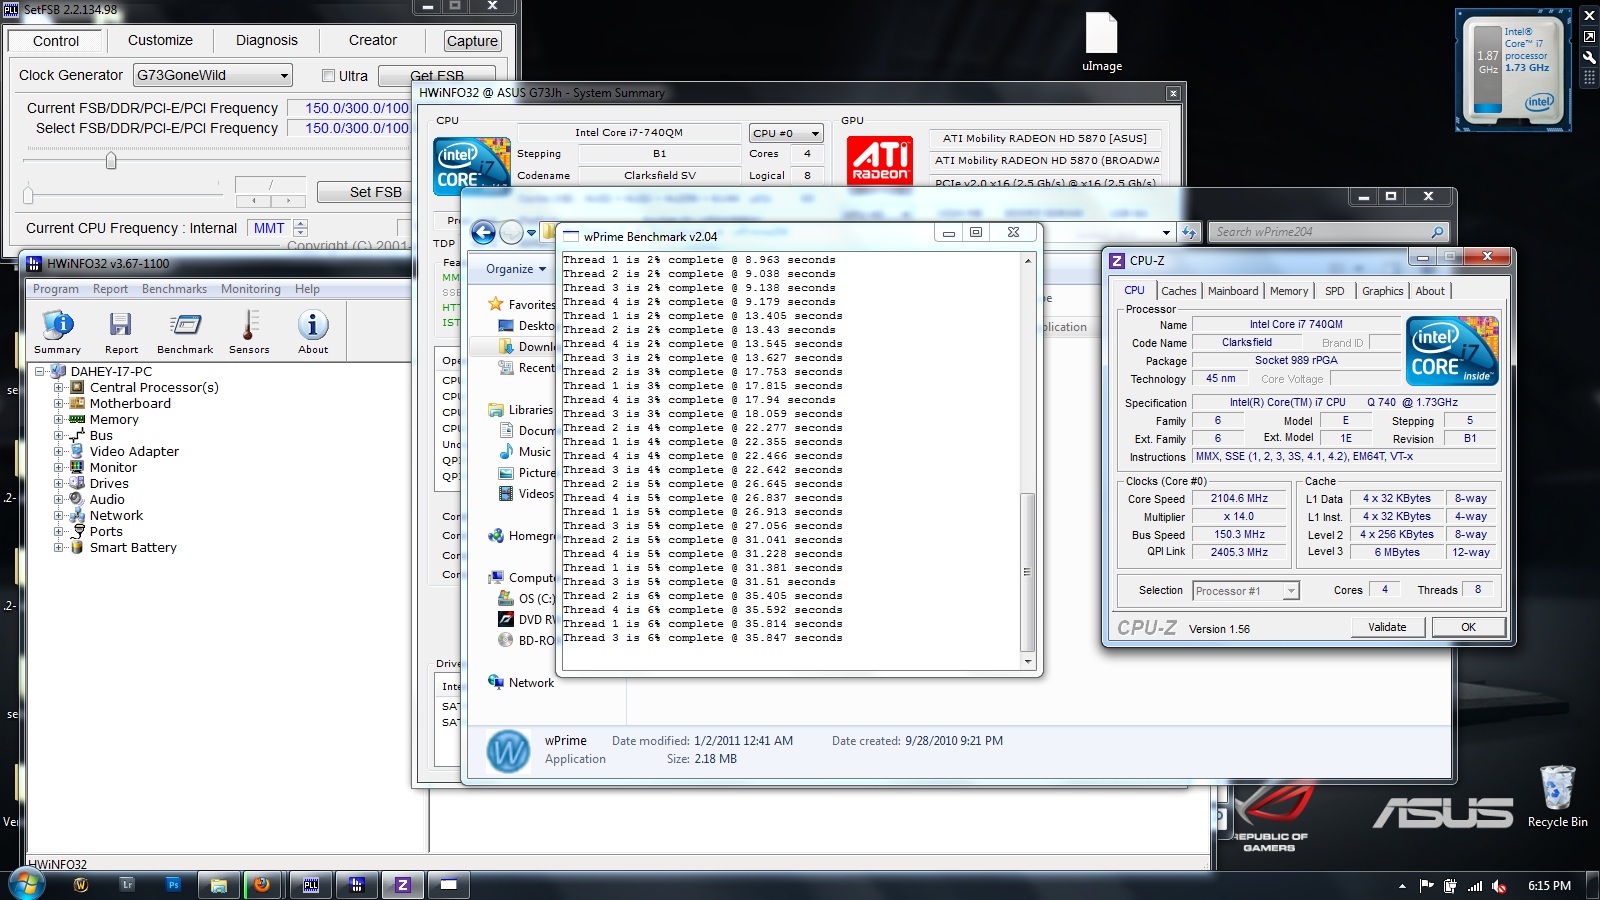This screenshot has height=900, width=1600.
Task: Click OK in CPU-Z
Action: 1468,627
